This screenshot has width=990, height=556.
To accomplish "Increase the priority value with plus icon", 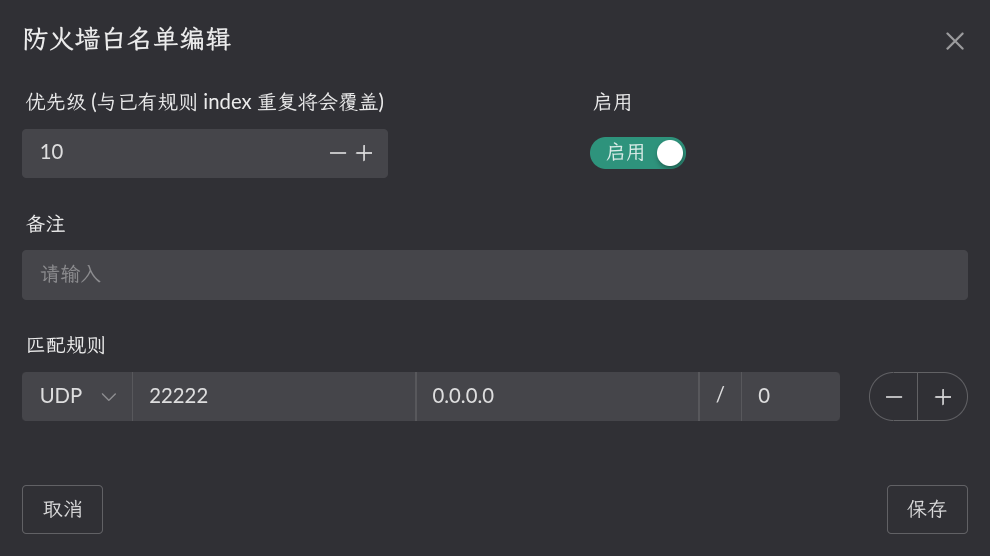I will [x=364, y=153].
